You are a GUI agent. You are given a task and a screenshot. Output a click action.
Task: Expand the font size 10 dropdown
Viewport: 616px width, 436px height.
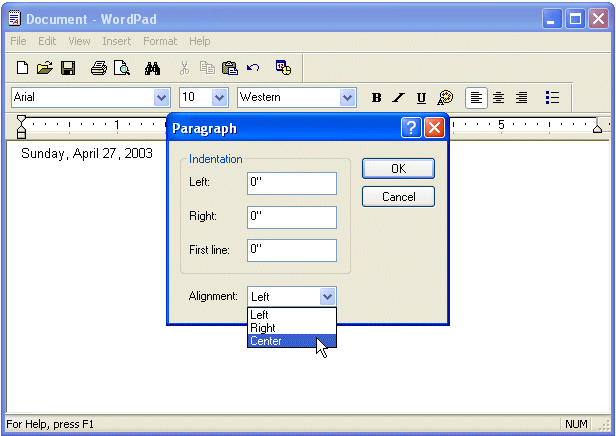pyautogui.click(x=220, y=97)
